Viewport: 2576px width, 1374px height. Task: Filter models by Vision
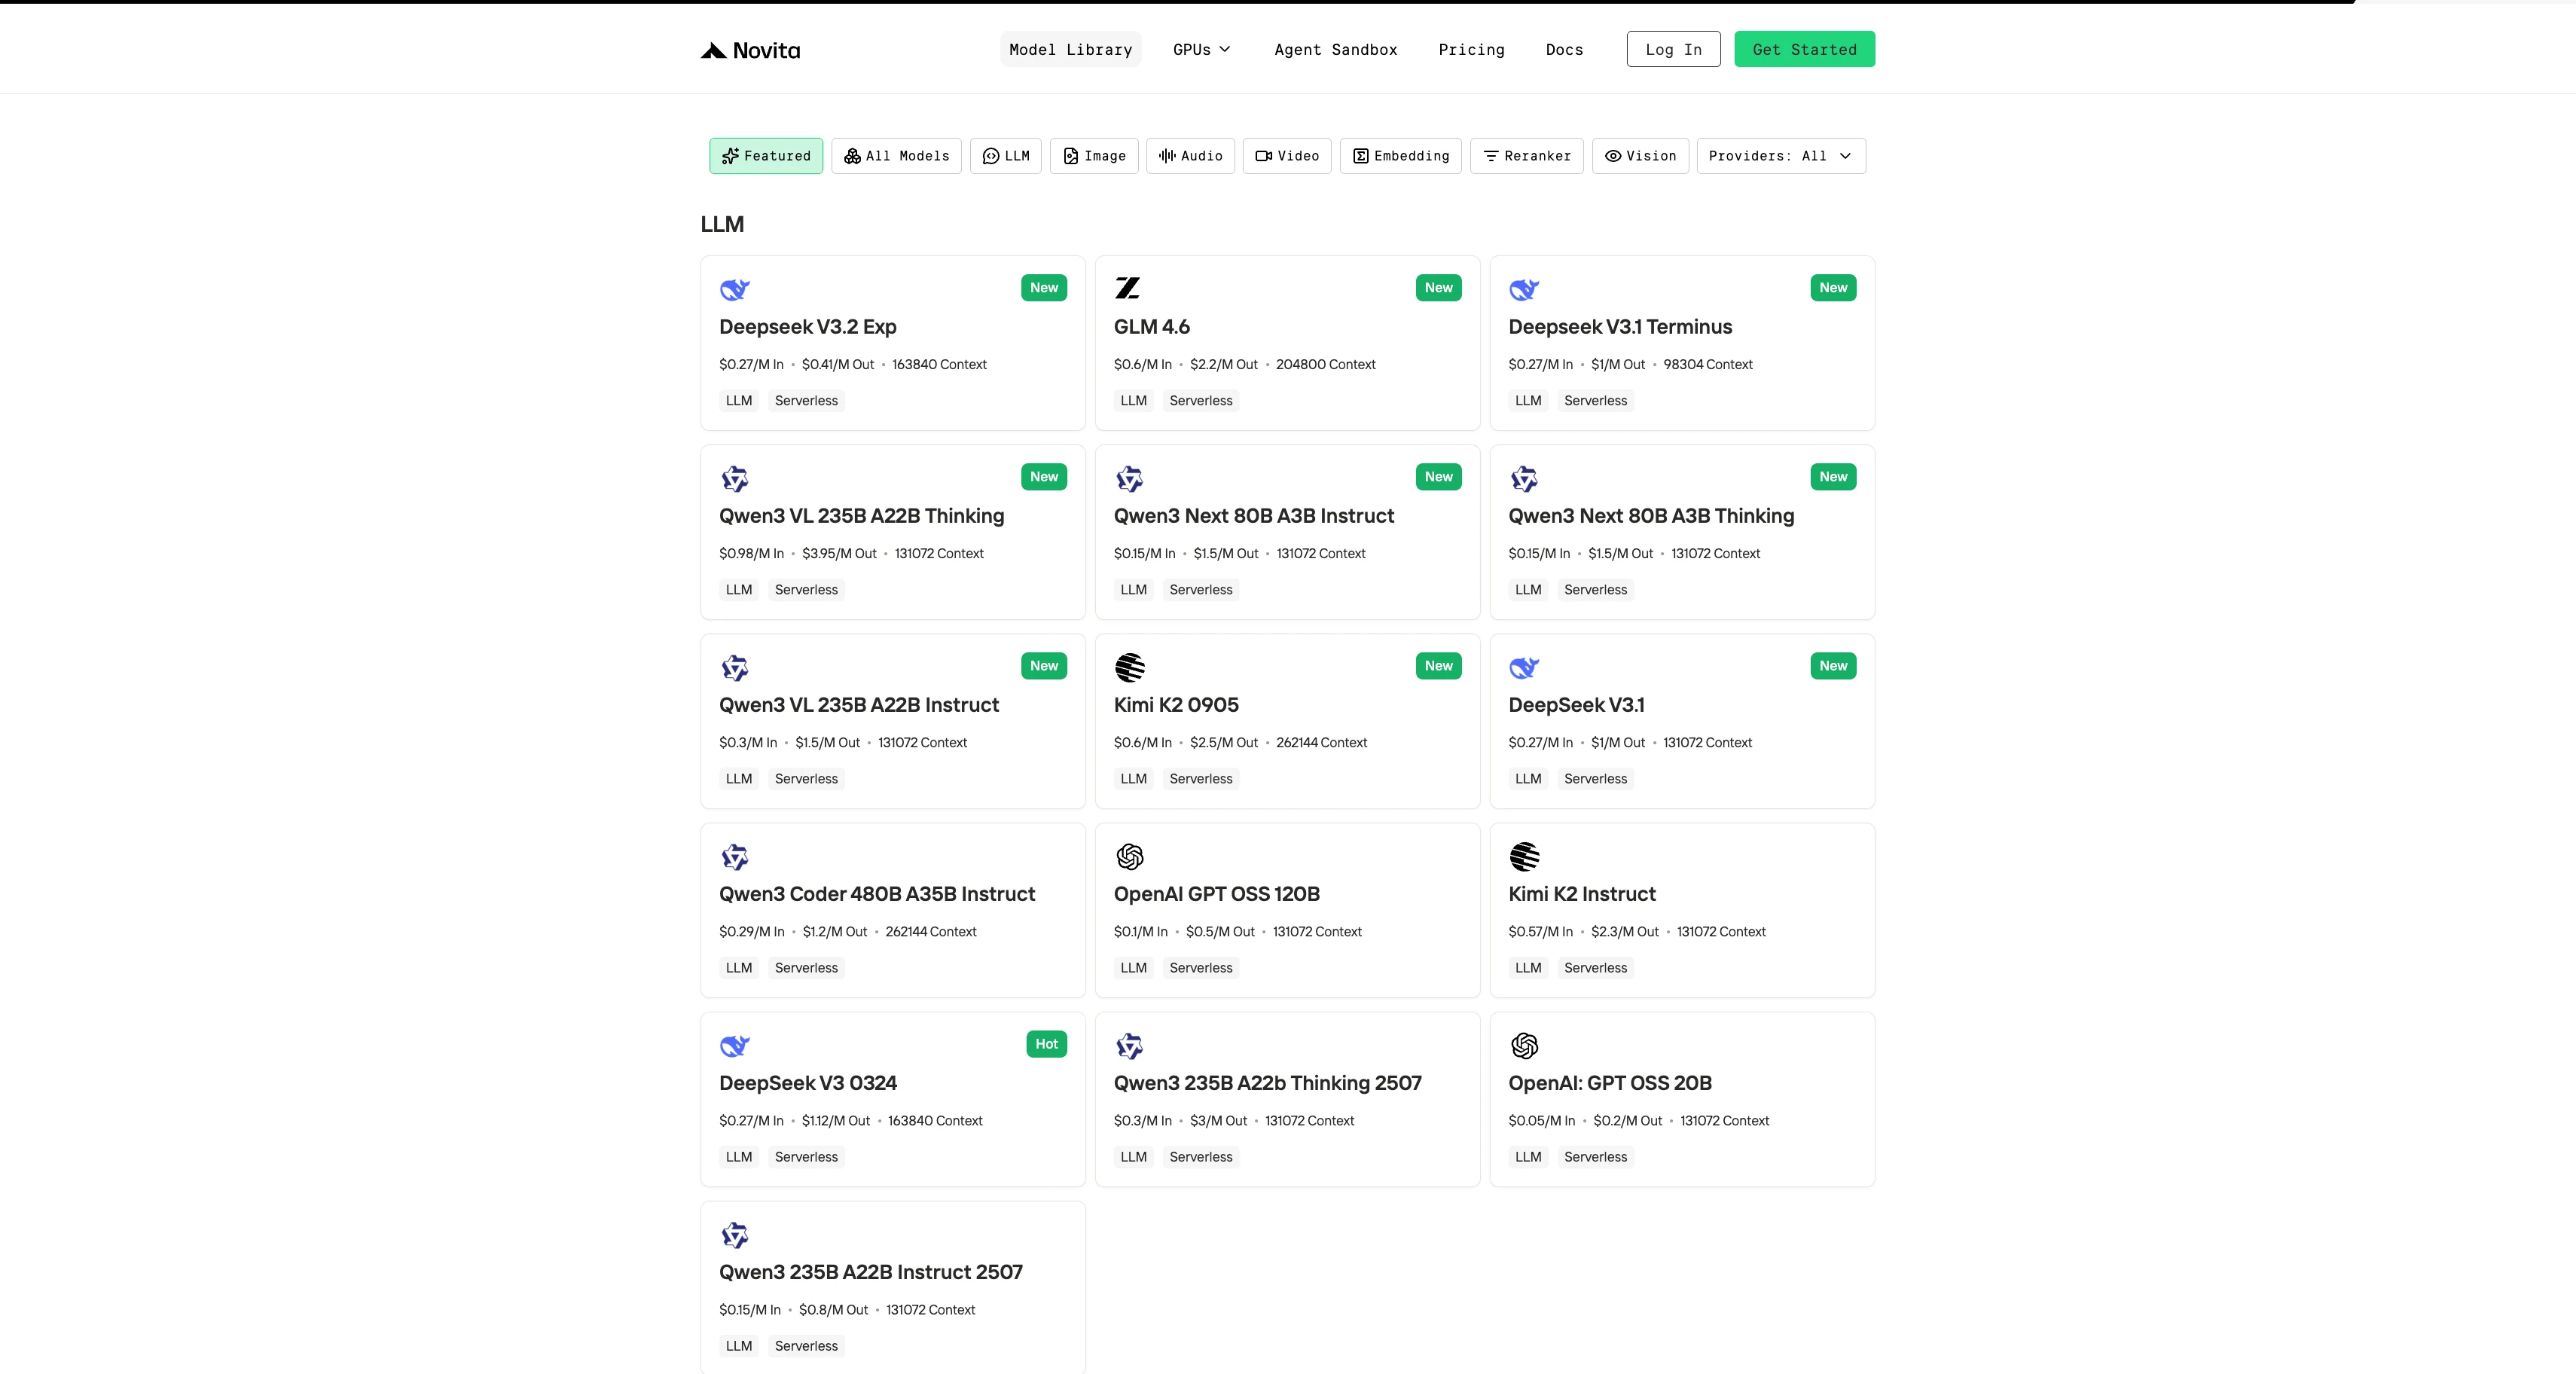pyautogui.click(x=1640, y=156)
